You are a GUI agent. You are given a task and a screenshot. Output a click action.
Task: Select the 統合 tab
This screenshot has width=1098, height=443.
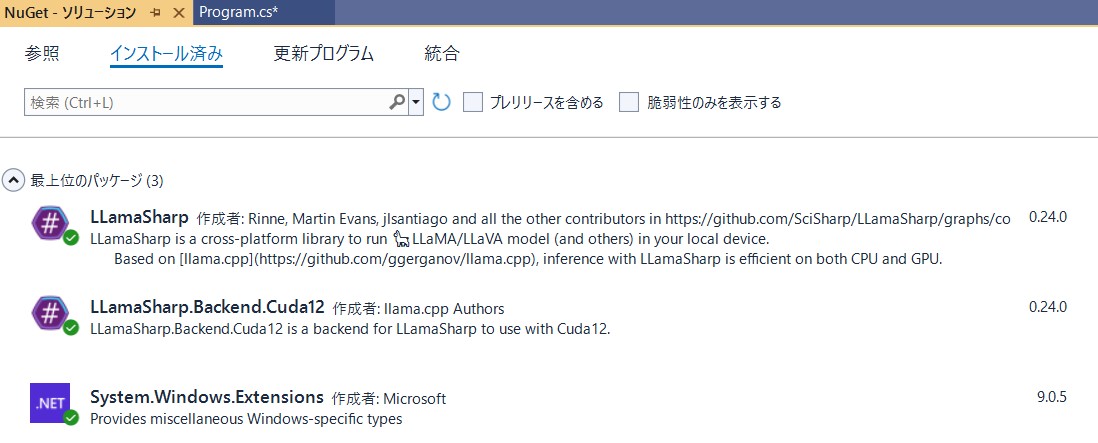tap(442, 53)
